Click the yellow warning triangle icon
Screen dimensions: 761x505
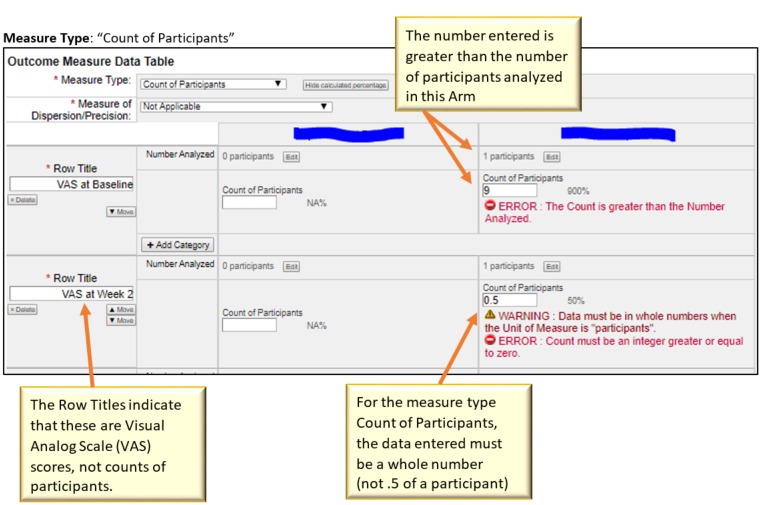(490, 317)
